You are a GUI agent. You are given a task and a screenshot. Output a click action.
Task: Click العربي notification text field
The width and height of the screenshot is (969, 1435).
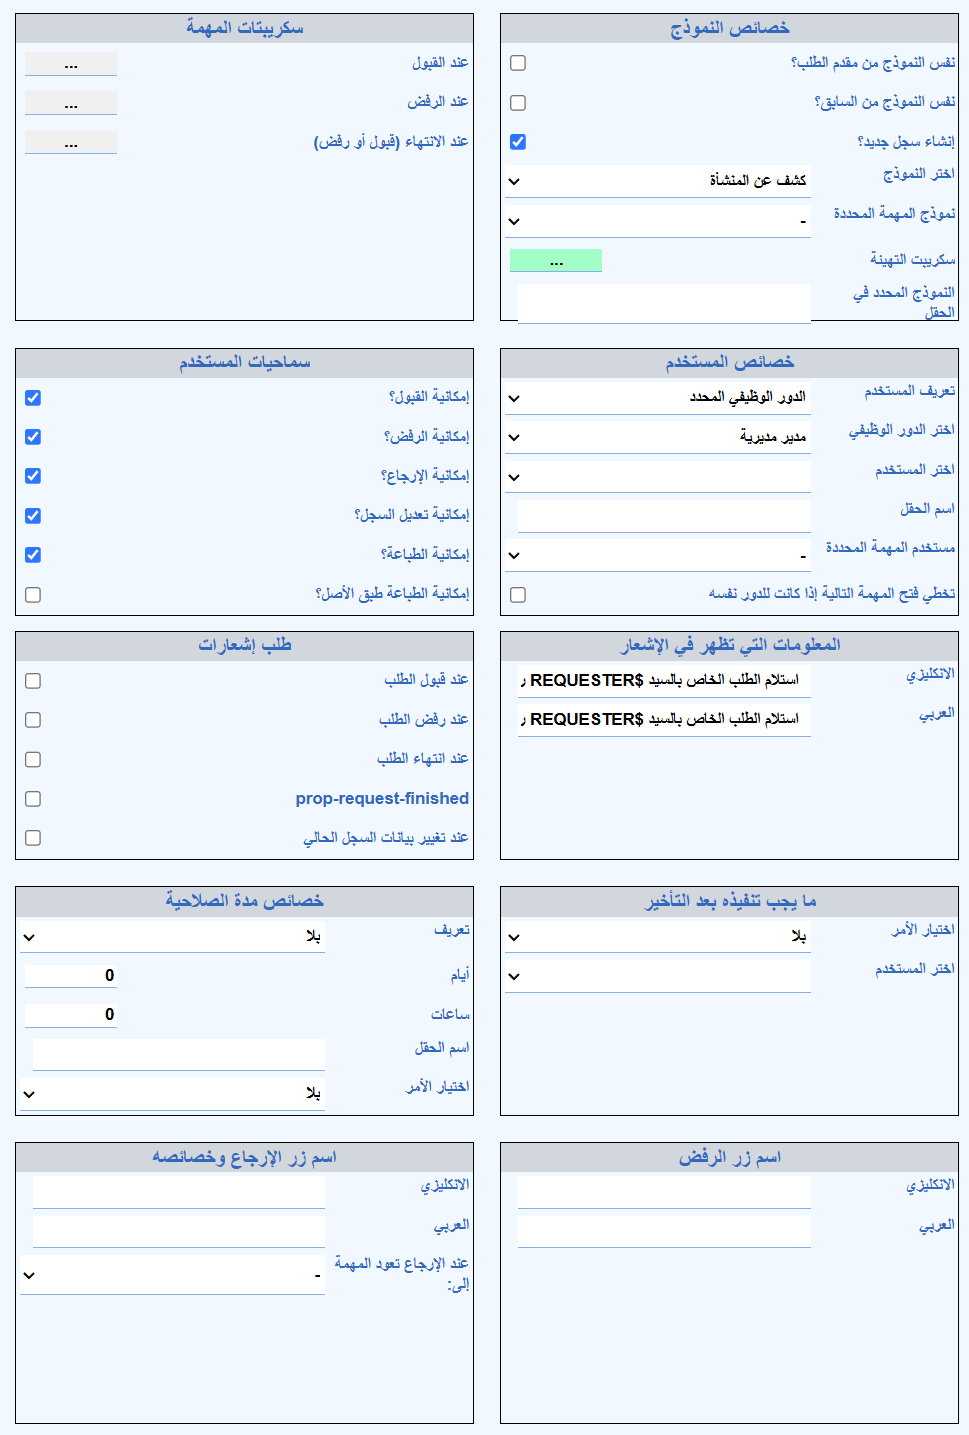point(664,720)
